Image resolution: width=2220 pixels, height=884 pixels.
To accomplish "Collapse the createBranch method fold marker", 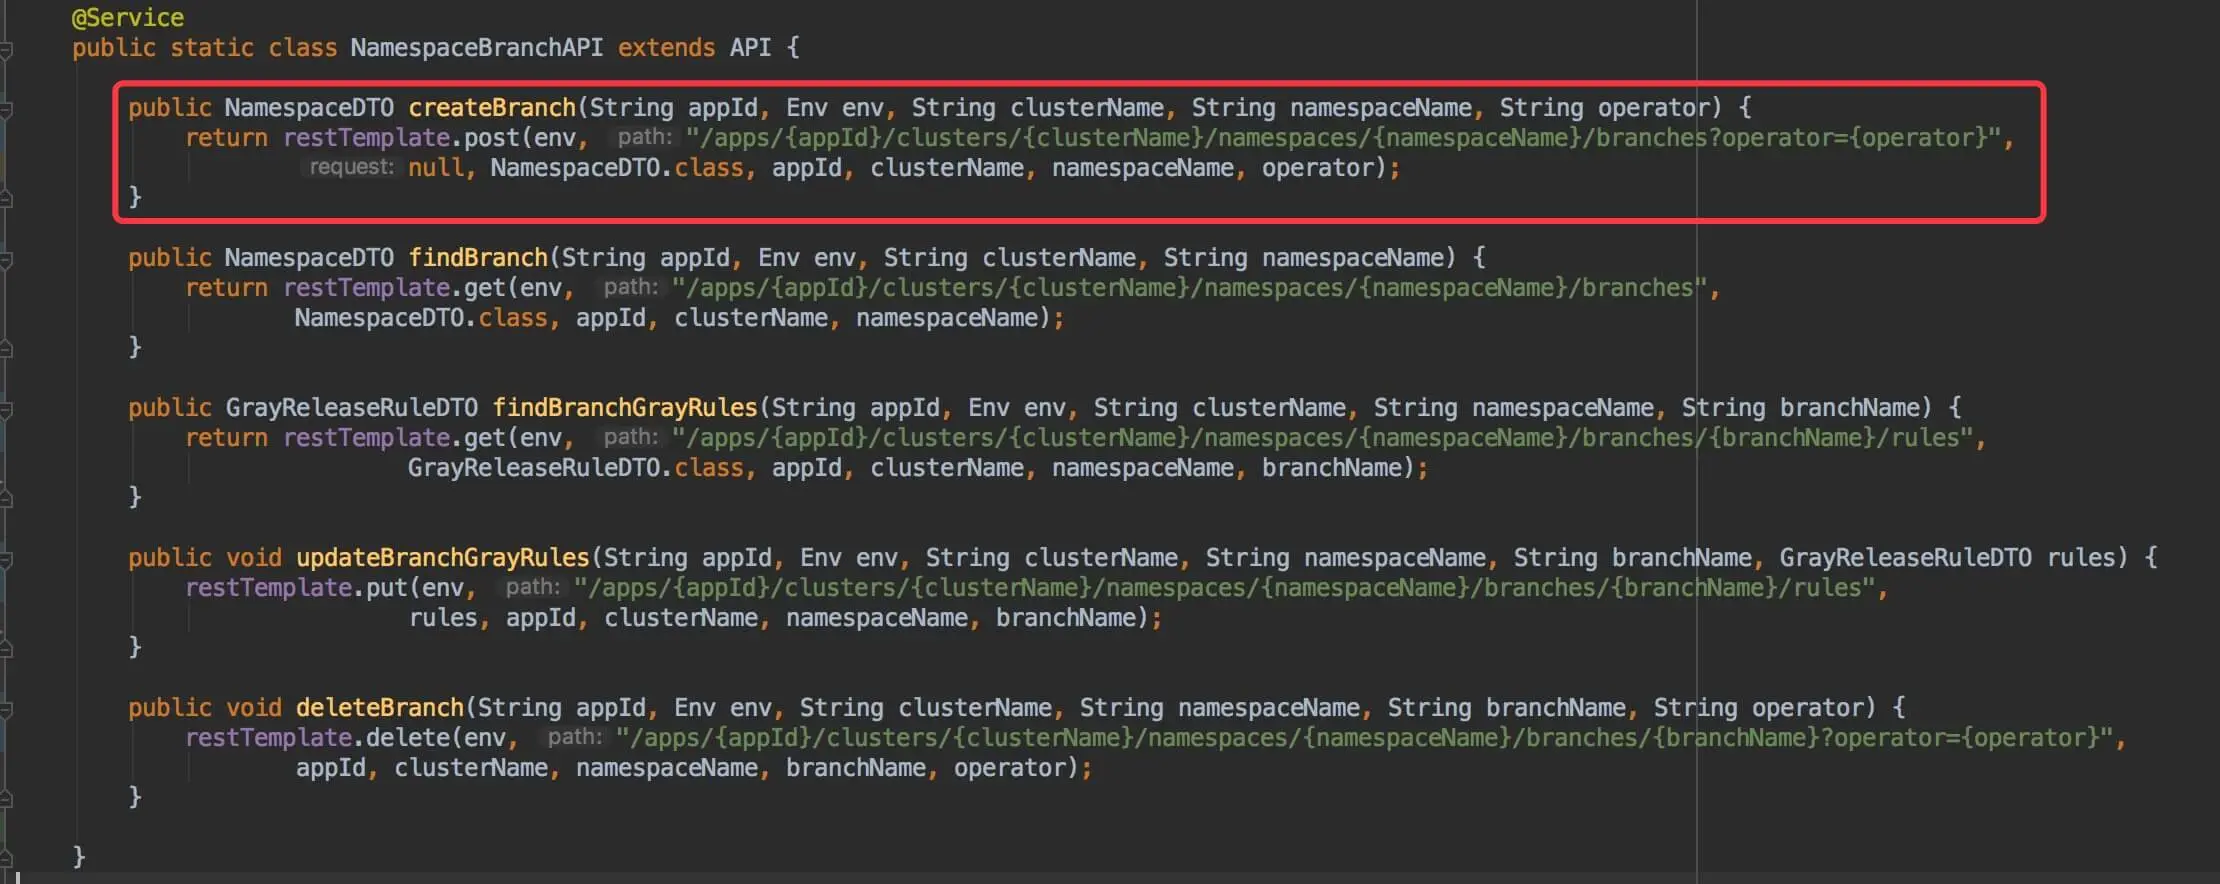I will [6, 109].
